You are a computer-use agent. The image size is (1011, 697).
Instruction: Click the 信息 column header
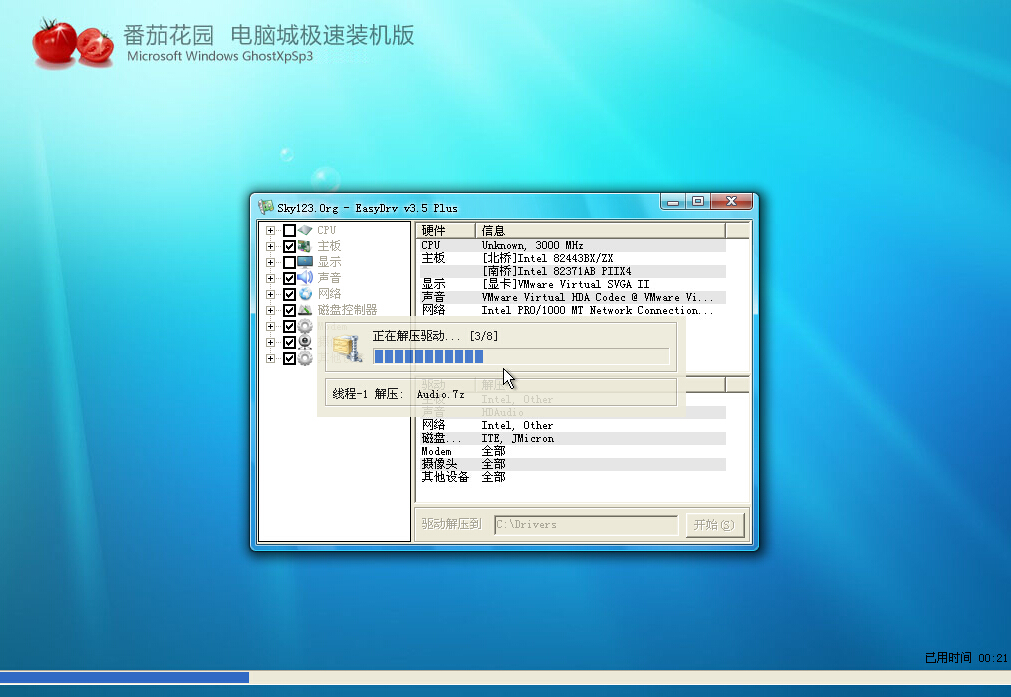point(600,230)
